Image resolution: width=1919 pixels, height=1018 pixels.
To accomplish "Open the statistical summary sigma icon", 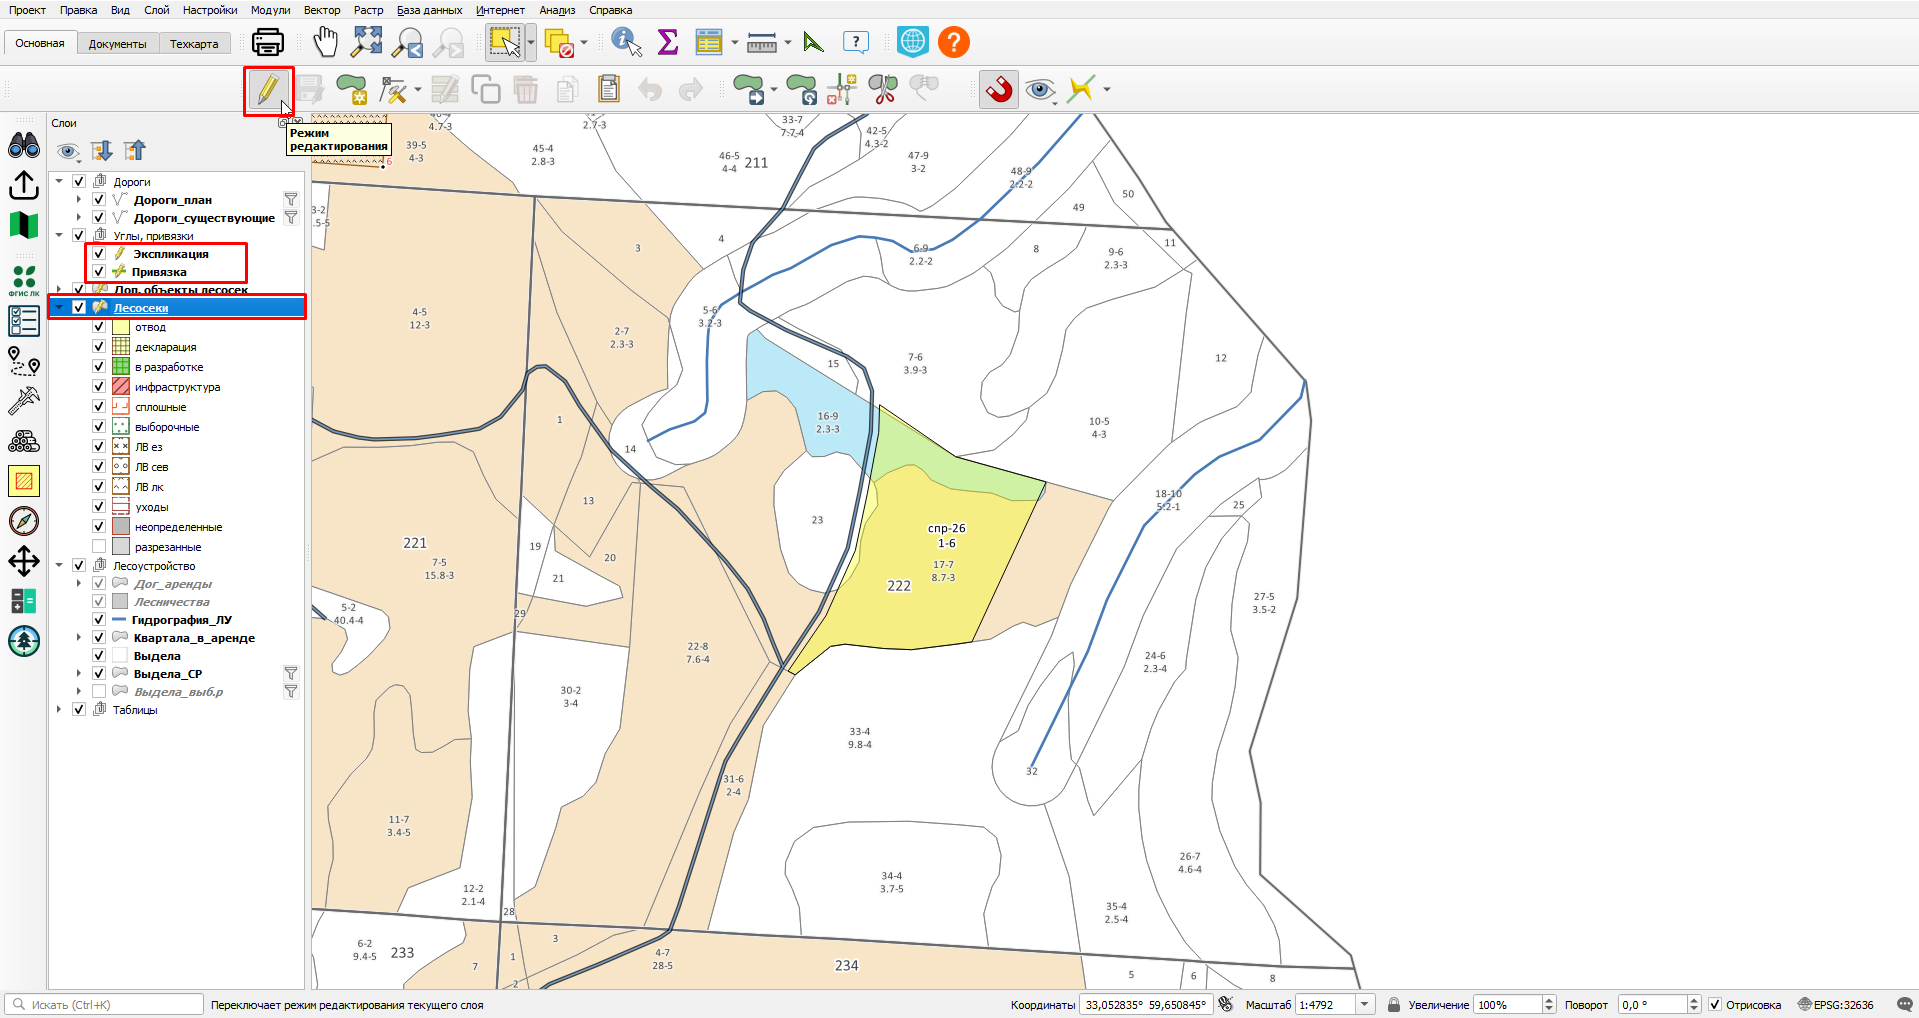I will [668, 42].
